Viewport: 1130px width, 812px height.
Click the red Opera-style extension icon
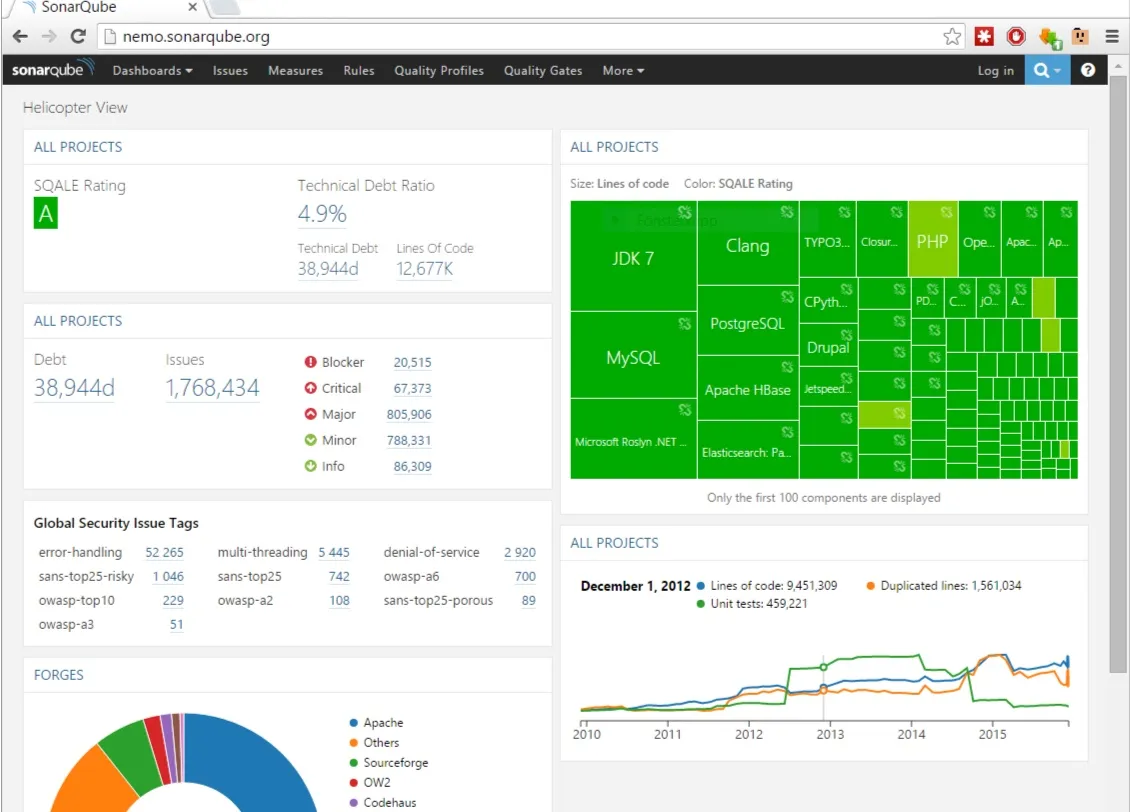1016,37
